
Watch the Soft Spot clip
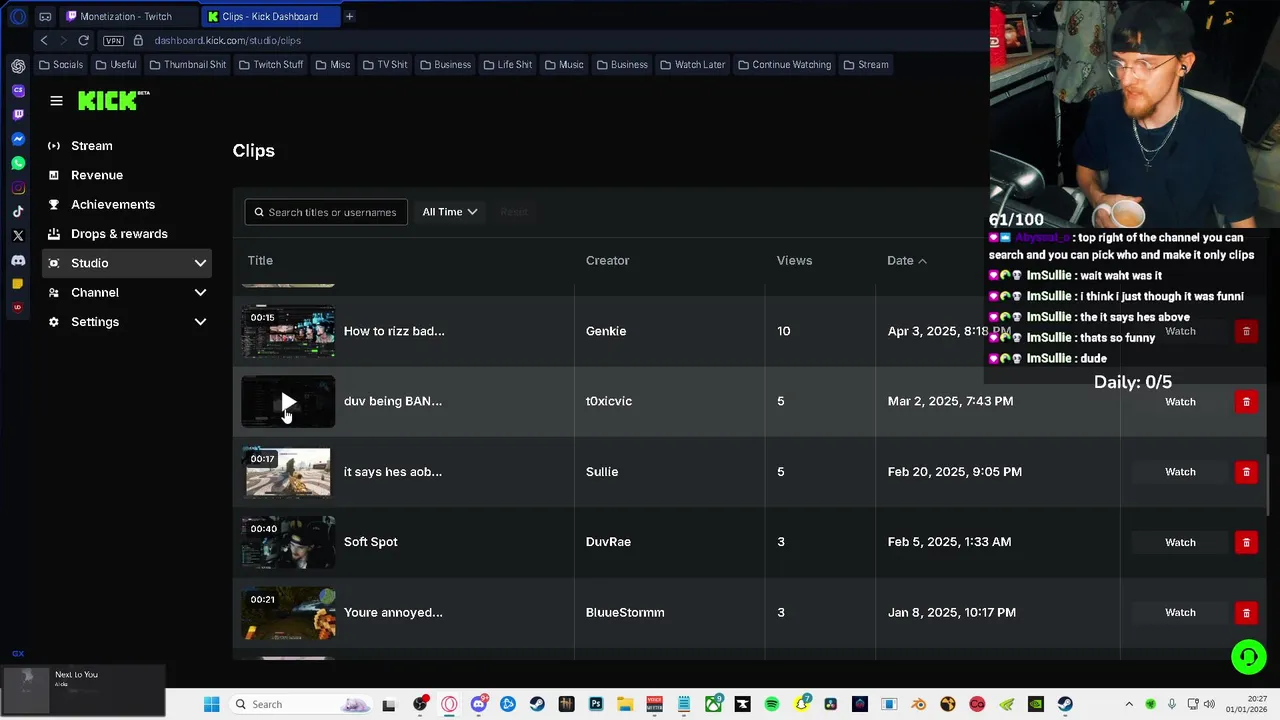click(x=1180, y=542)
